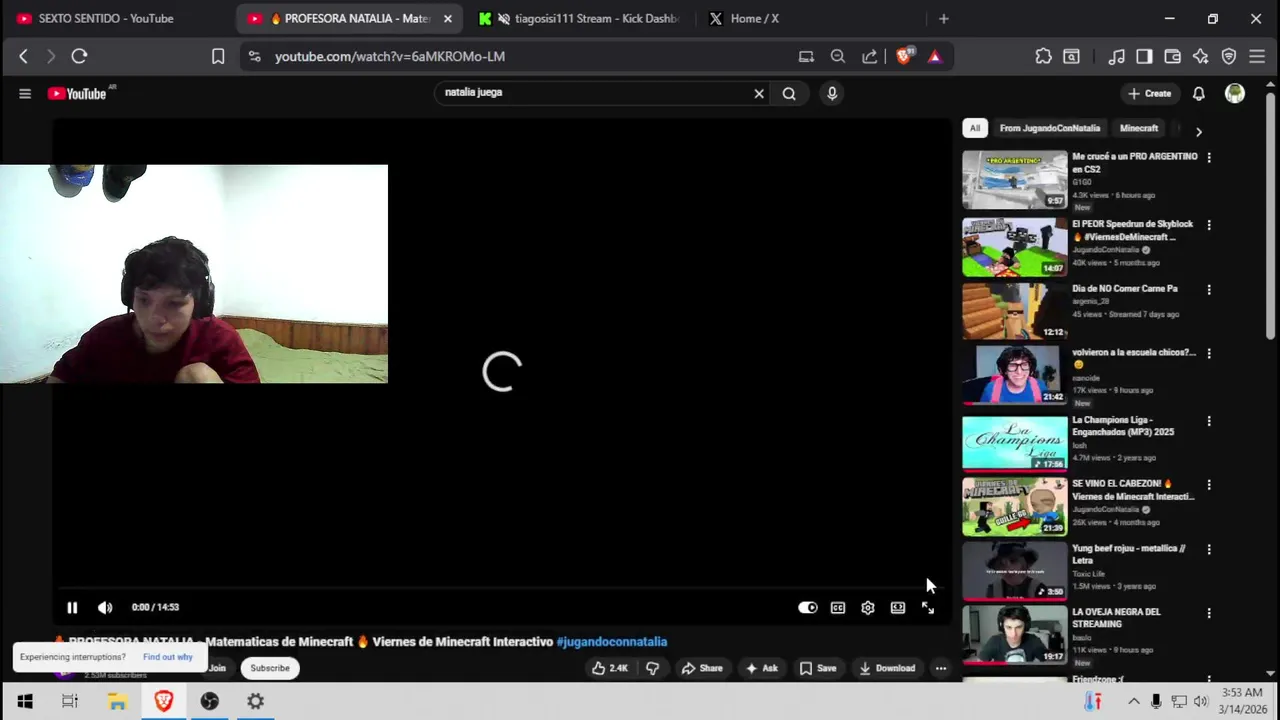
Task: Open options for volvieron a la escuela video
Action: (x=1209, y=353)
